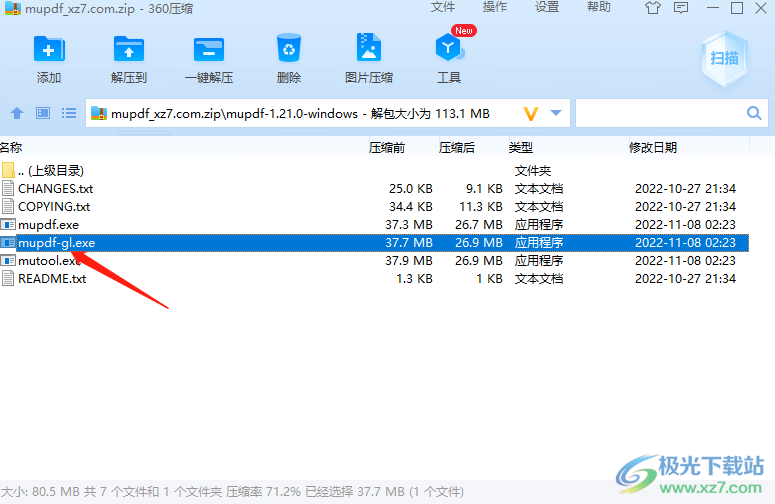Click the 25.0 KB size of CHANGES.txt
The image size is (775, 504).
click(411, 188)
